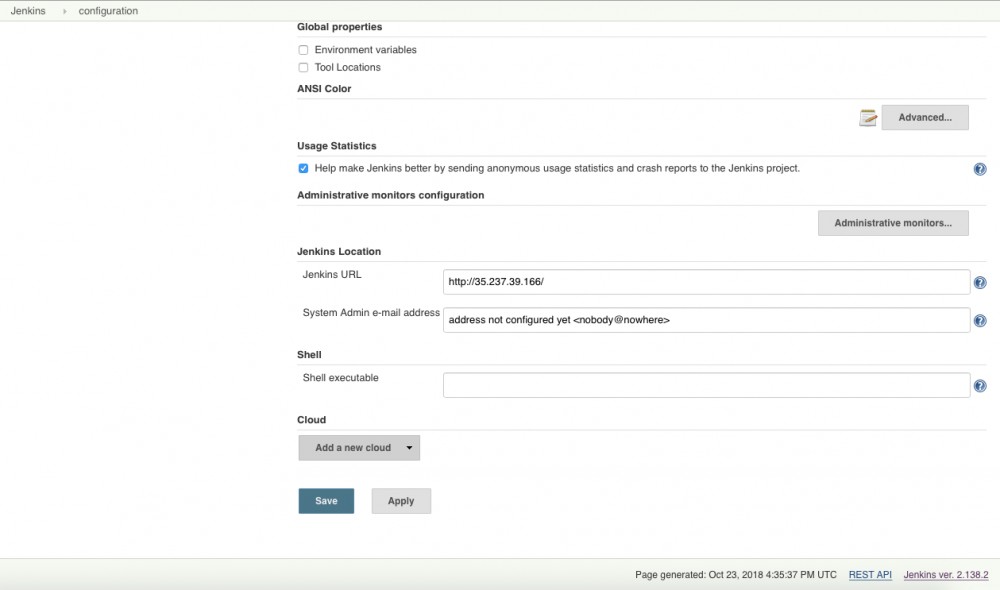The height and width of the screenshot is (590, 1000).
Task: Disable anonymous usage statistics reporting
Action: coord(303,168)
